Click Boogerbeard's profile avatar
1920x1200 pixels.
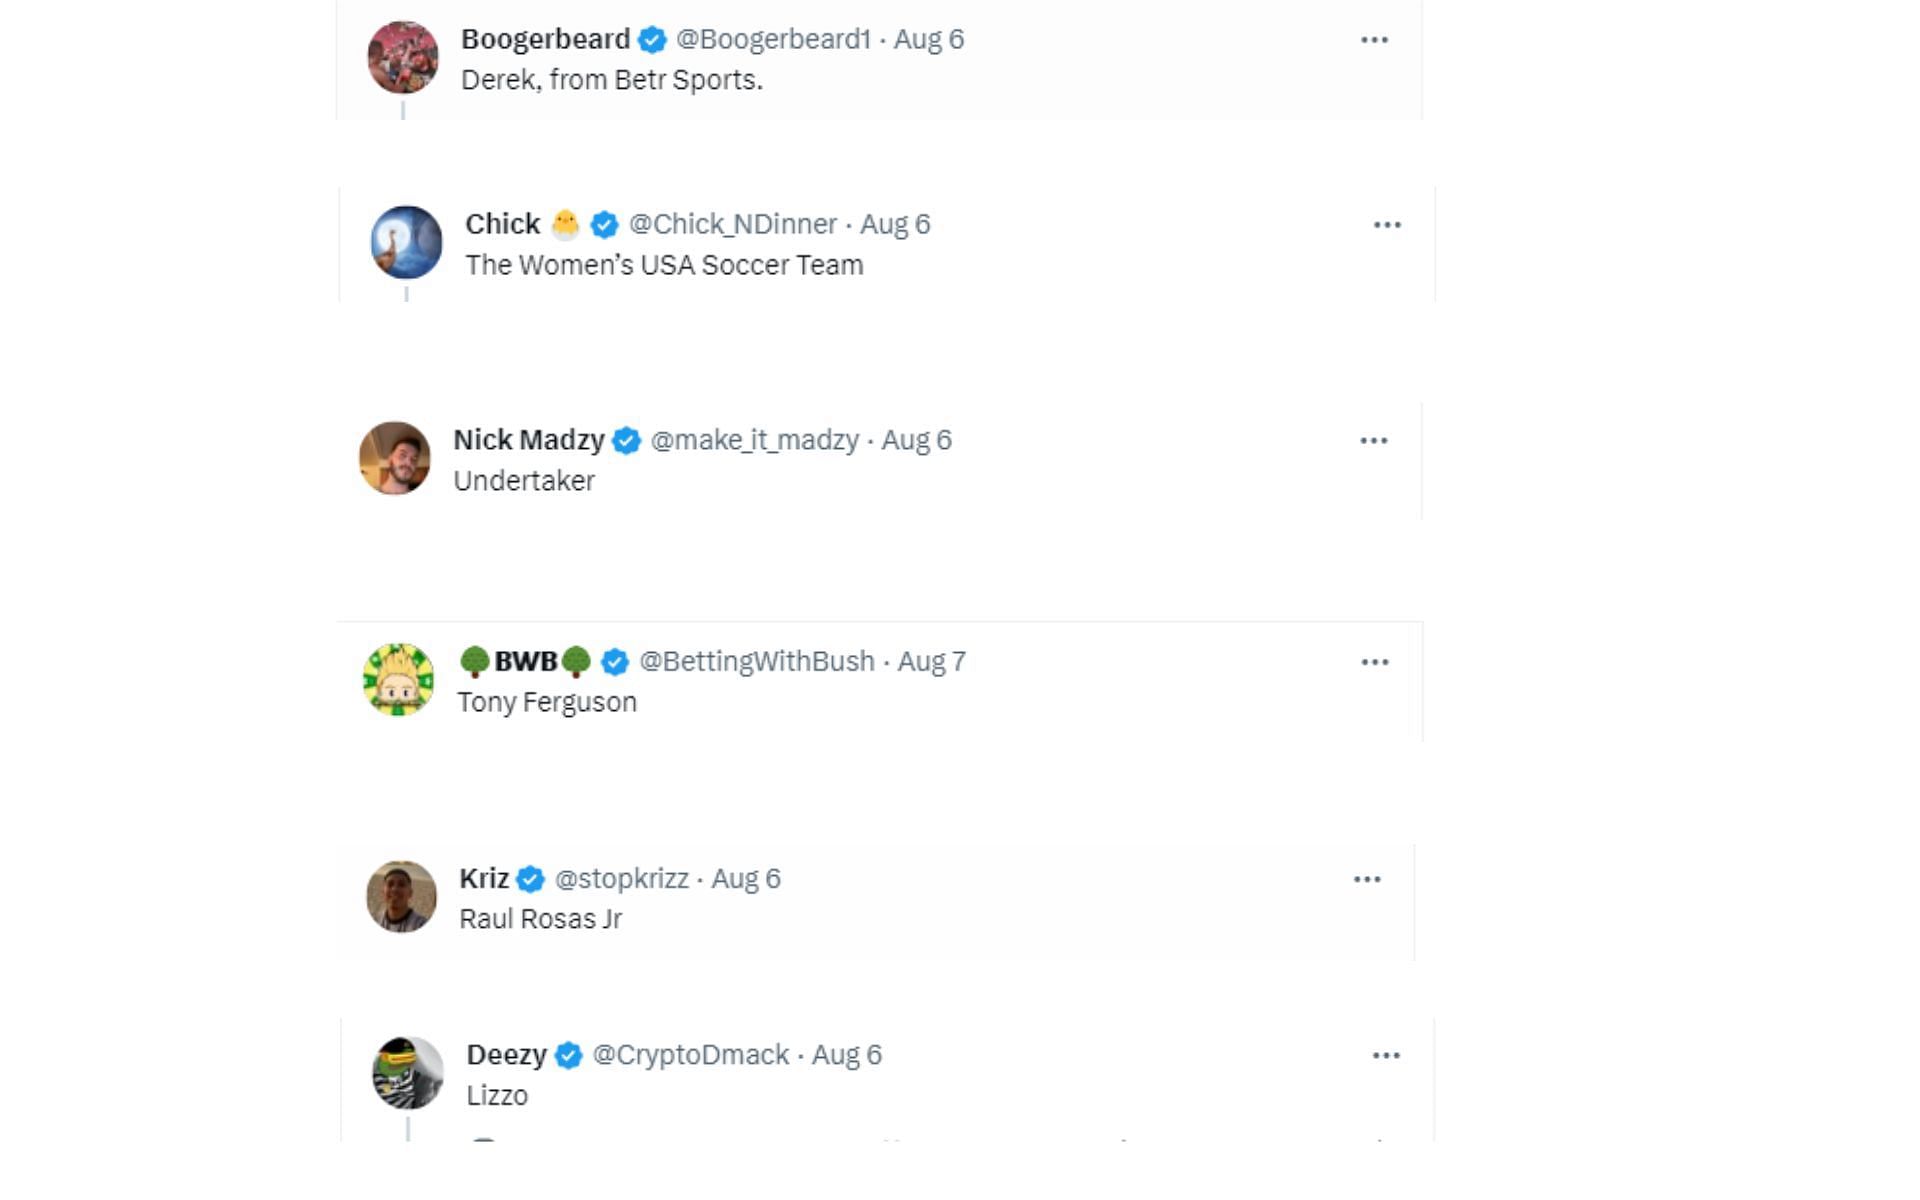[x=403, y=58]
